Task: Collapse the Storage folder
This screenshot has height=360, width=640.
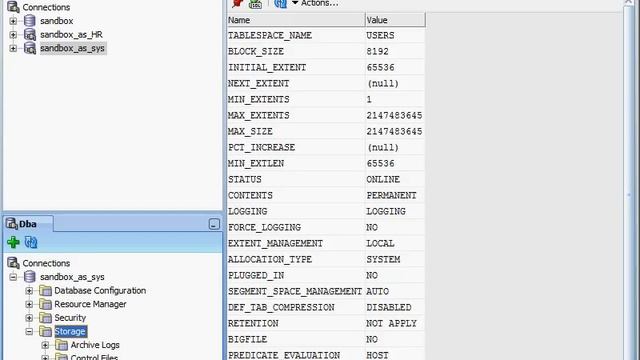Action: click(x=29, y=332)
